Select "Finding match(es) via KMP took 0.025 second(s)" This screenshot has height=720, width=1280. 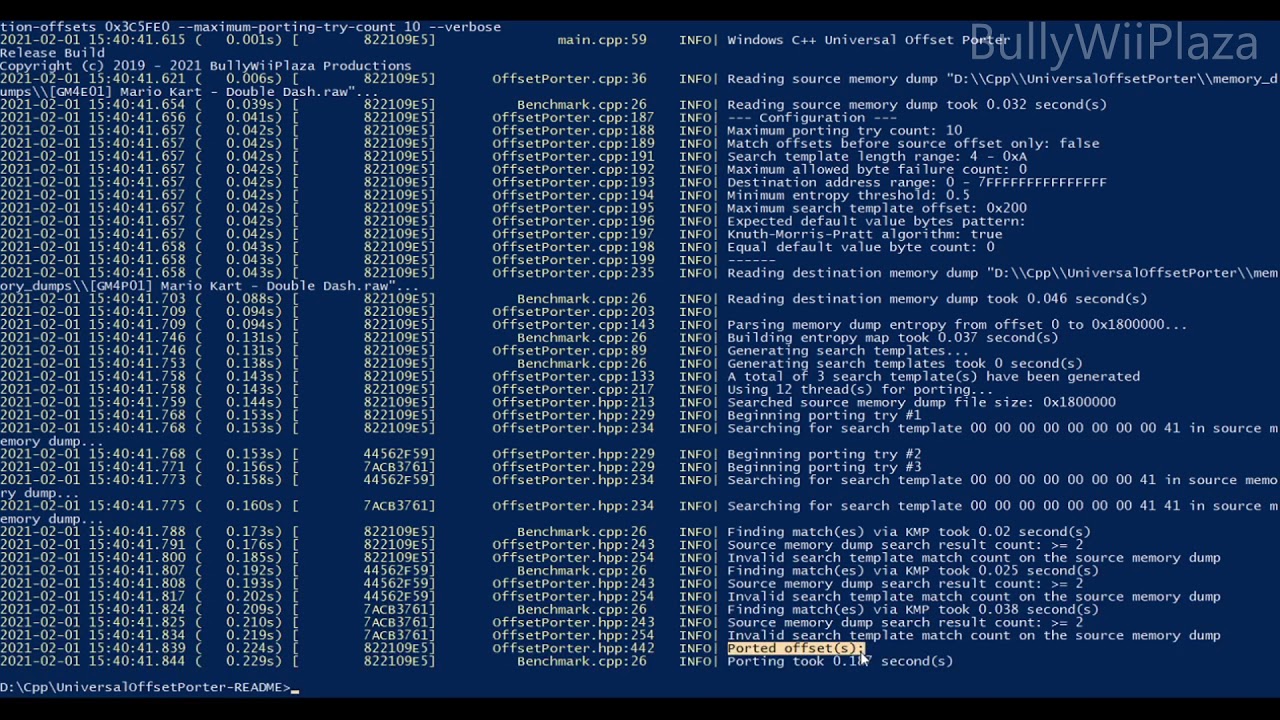913,571
